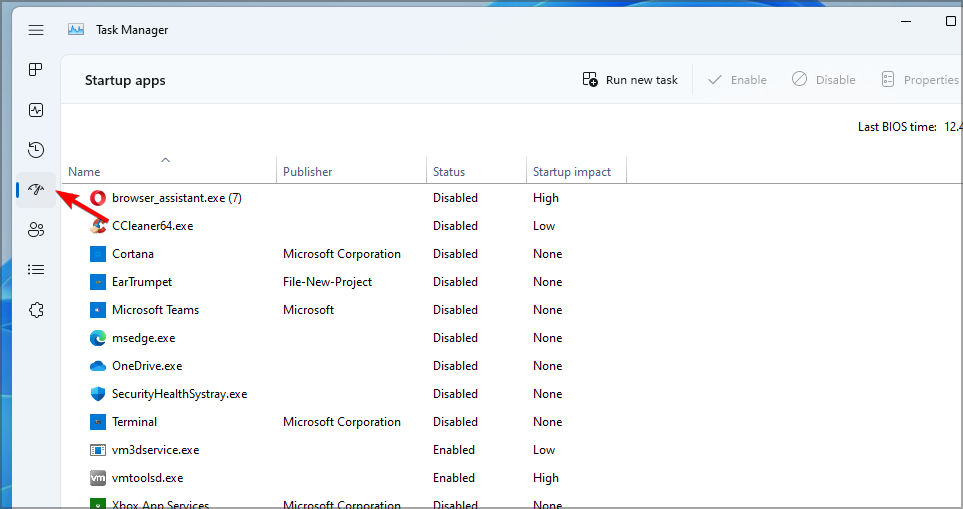This screenshot has width=963, height=509.
Task: Click the Cortana app icon
Action: pos(98,254)
